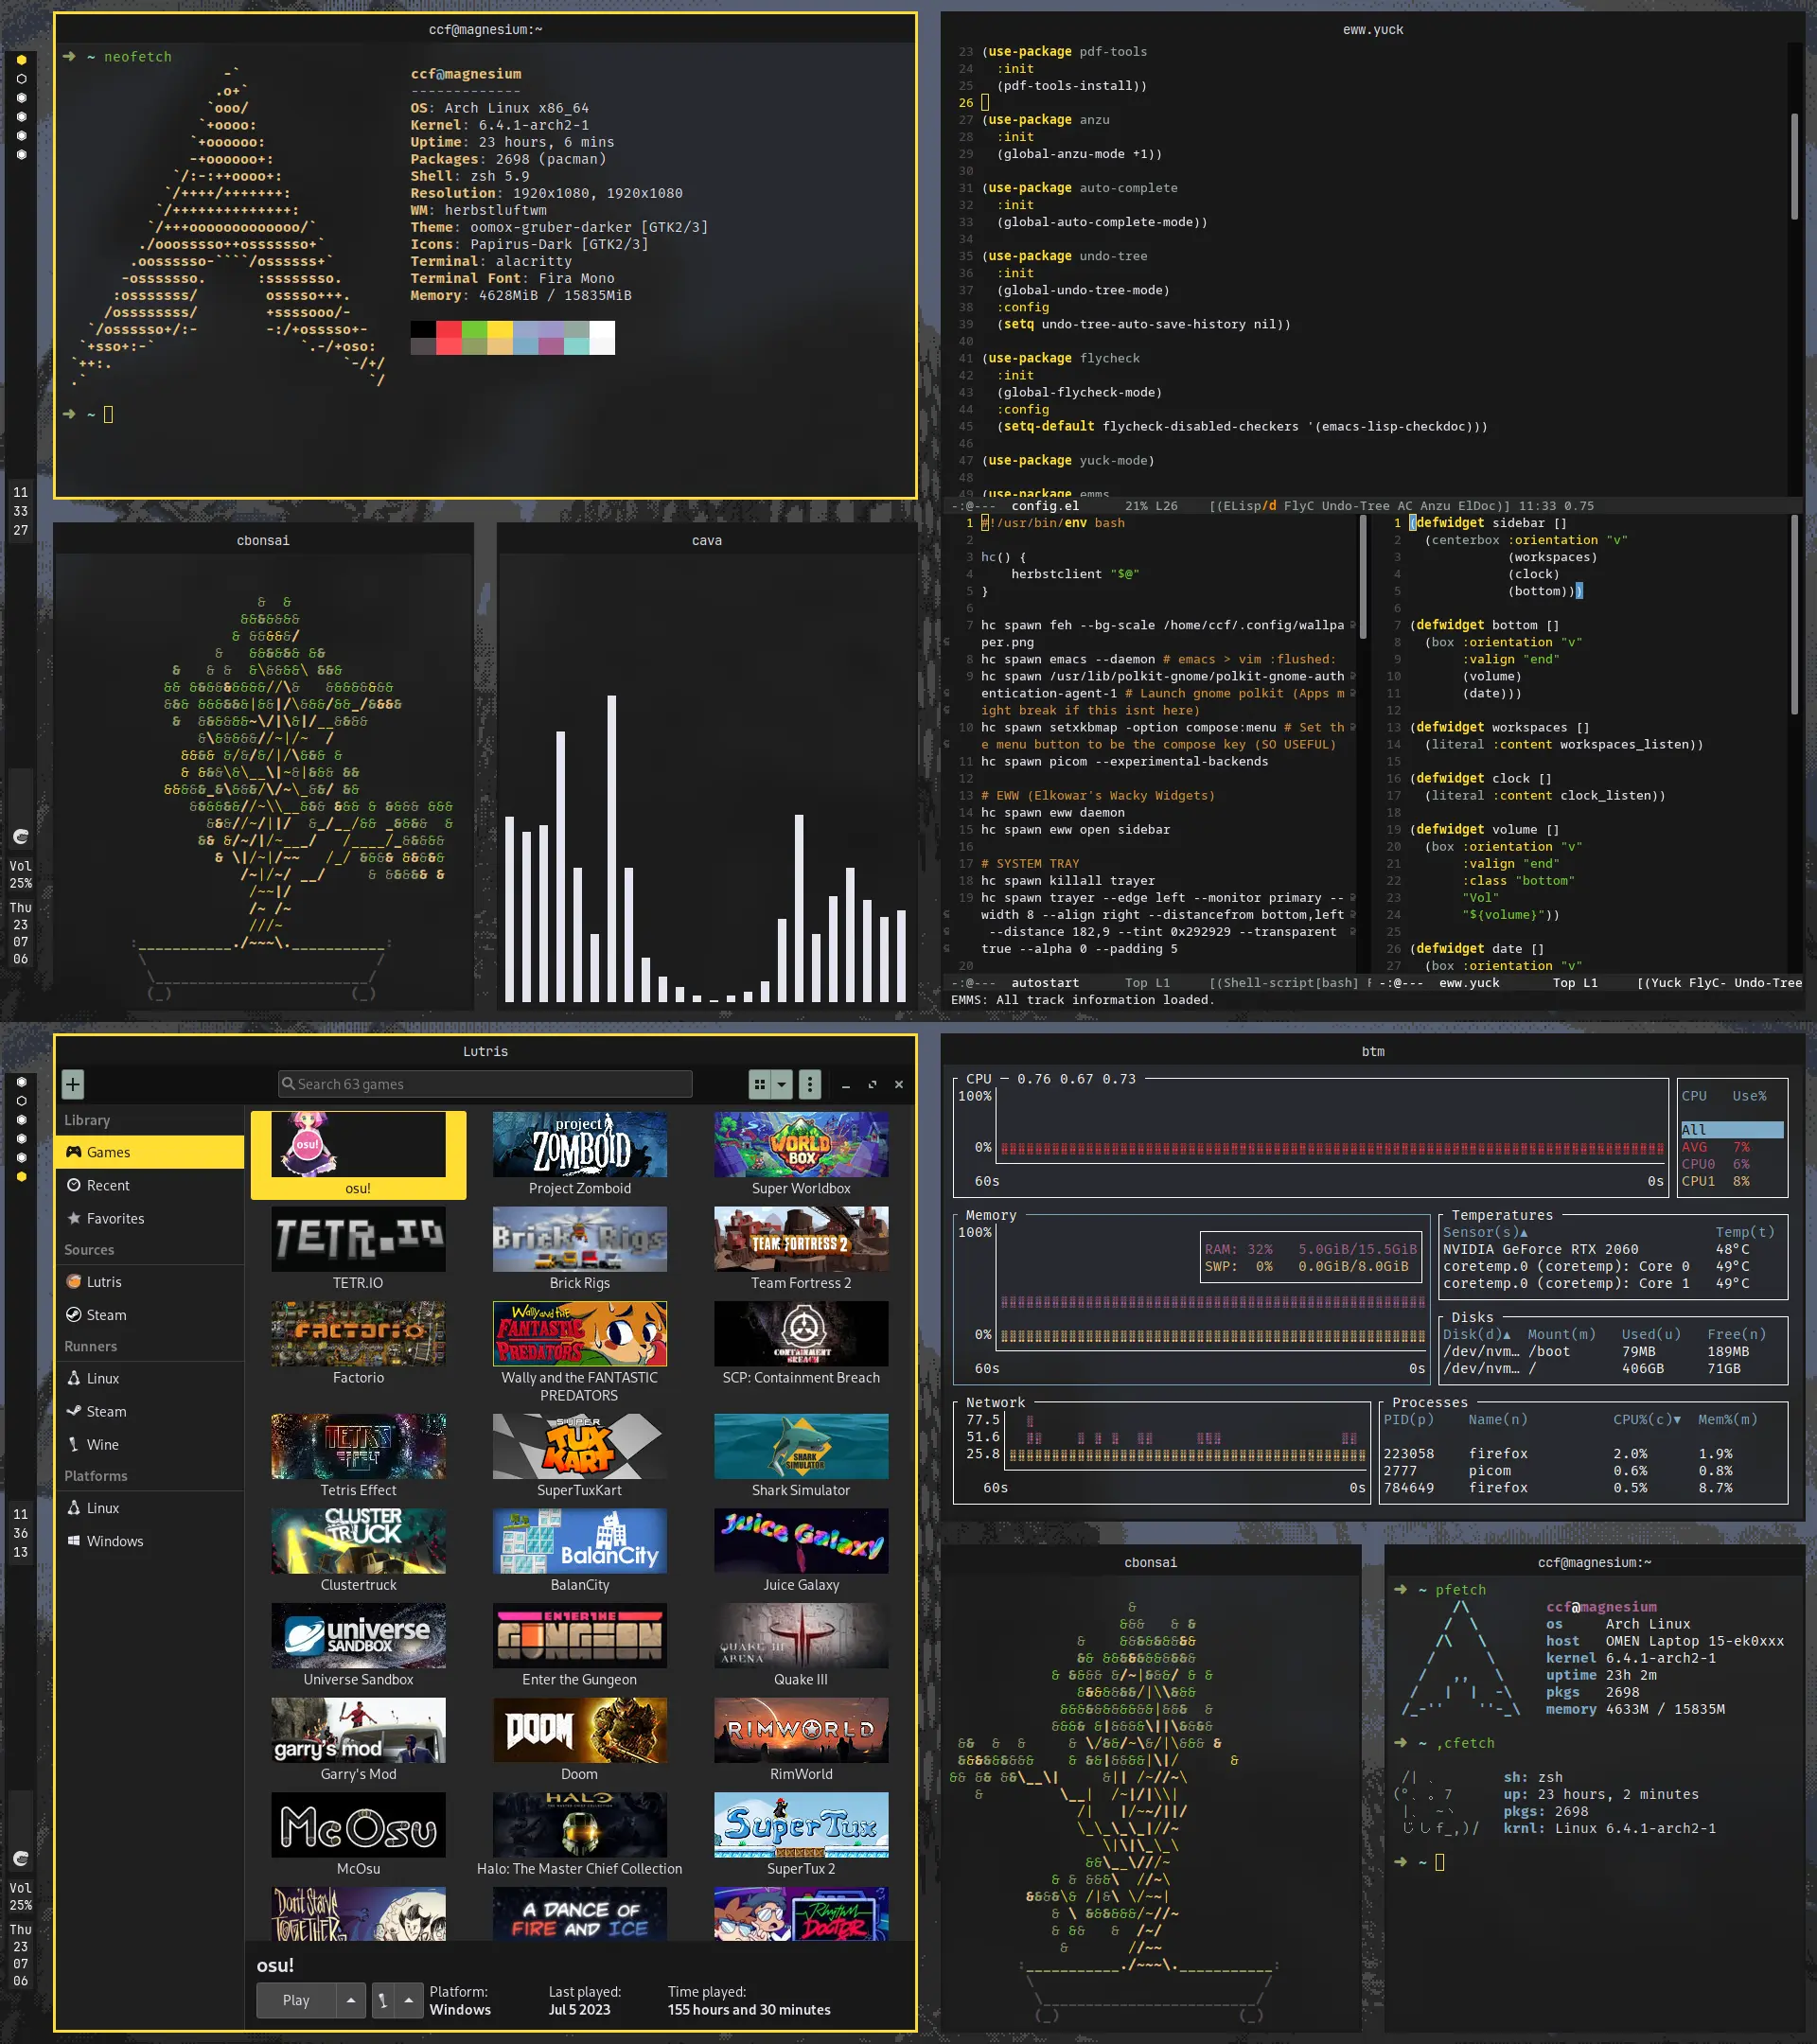Select the Factorio game cover
1817x2044 pixels.
[x=358, y=1334]
